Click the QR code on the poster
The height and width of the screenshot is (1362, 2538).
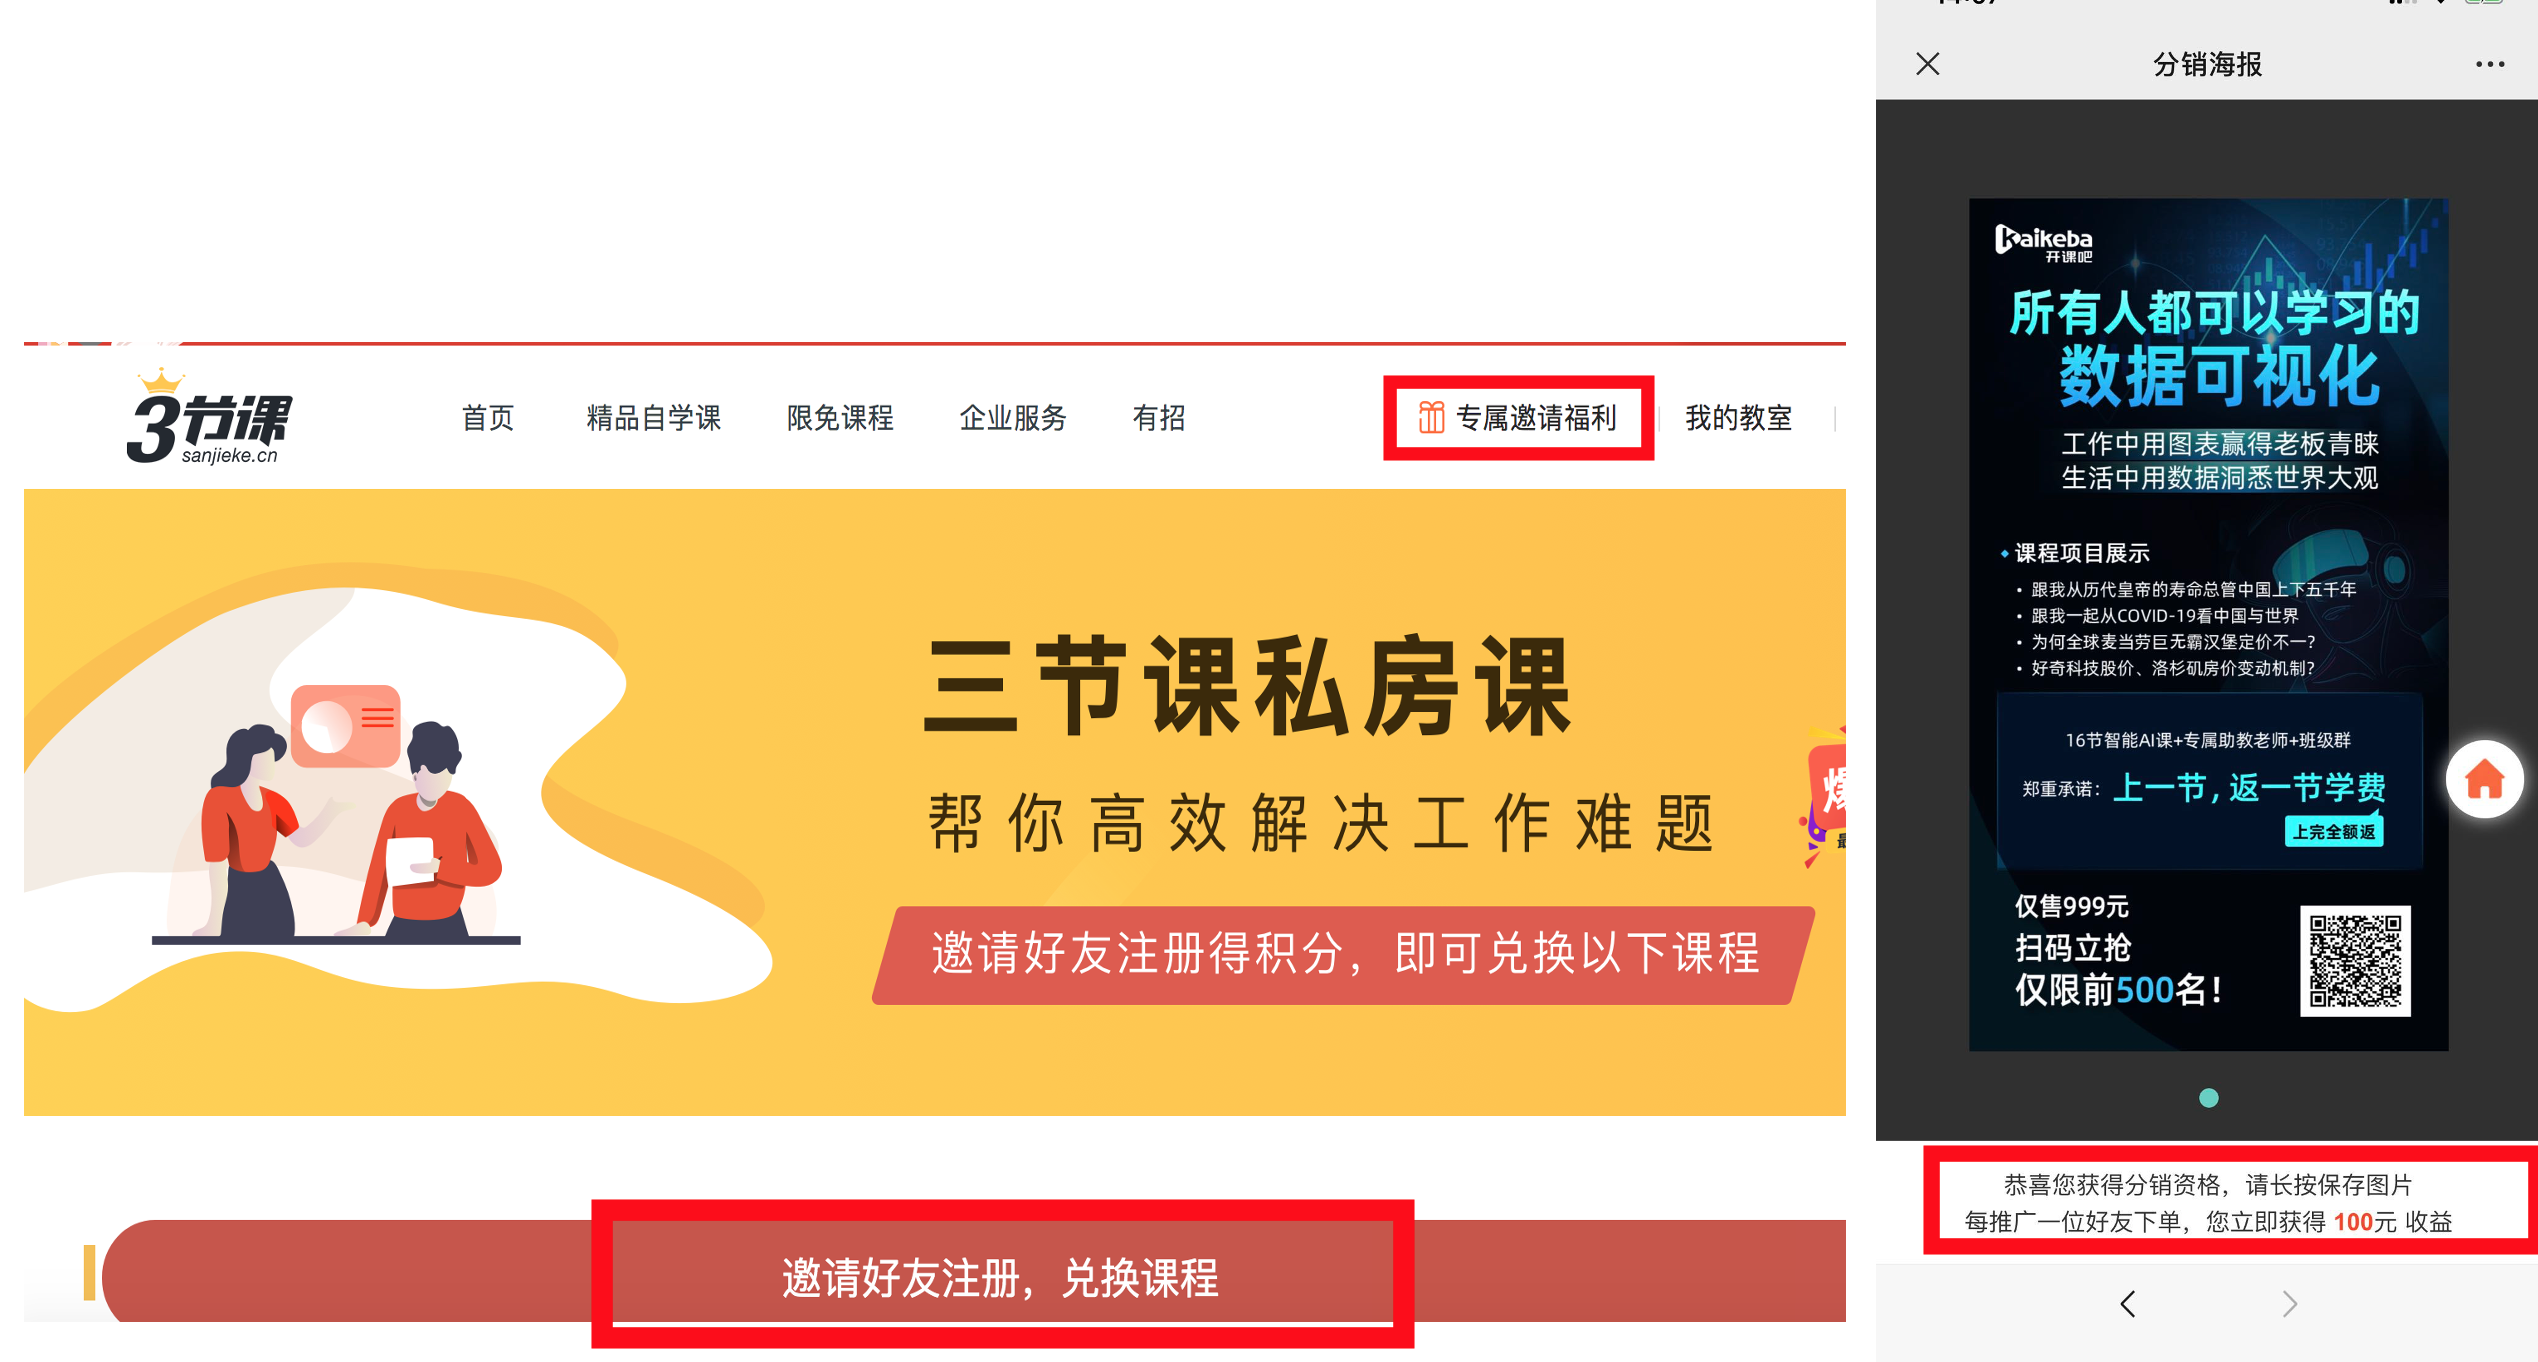point(2355,961)
